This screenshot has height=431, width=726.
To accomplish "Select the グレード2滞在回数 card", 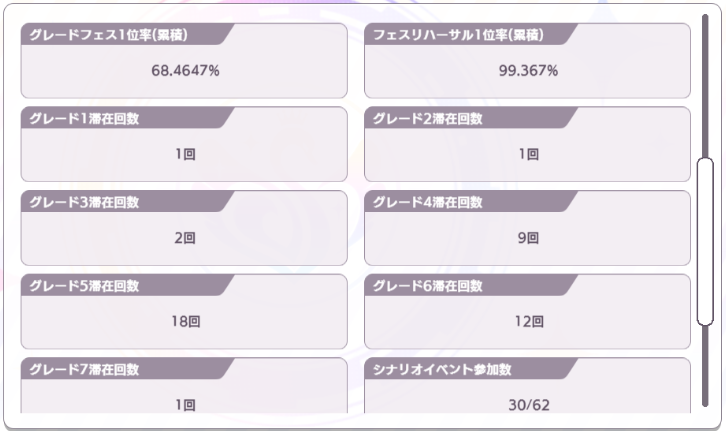I will click(527, 144).
